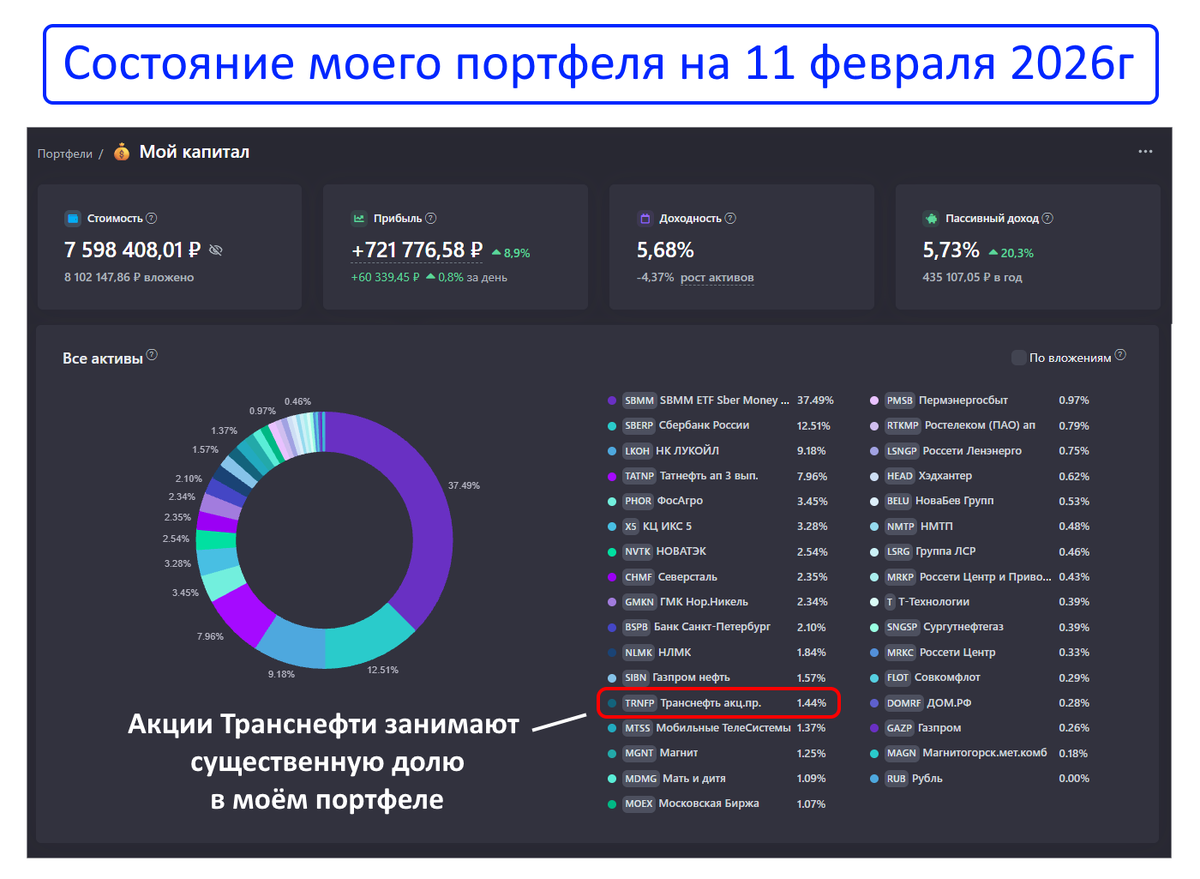Enable the По вложениям checkbox
Screen dimensions: 1200x879
pos(1019,356)
